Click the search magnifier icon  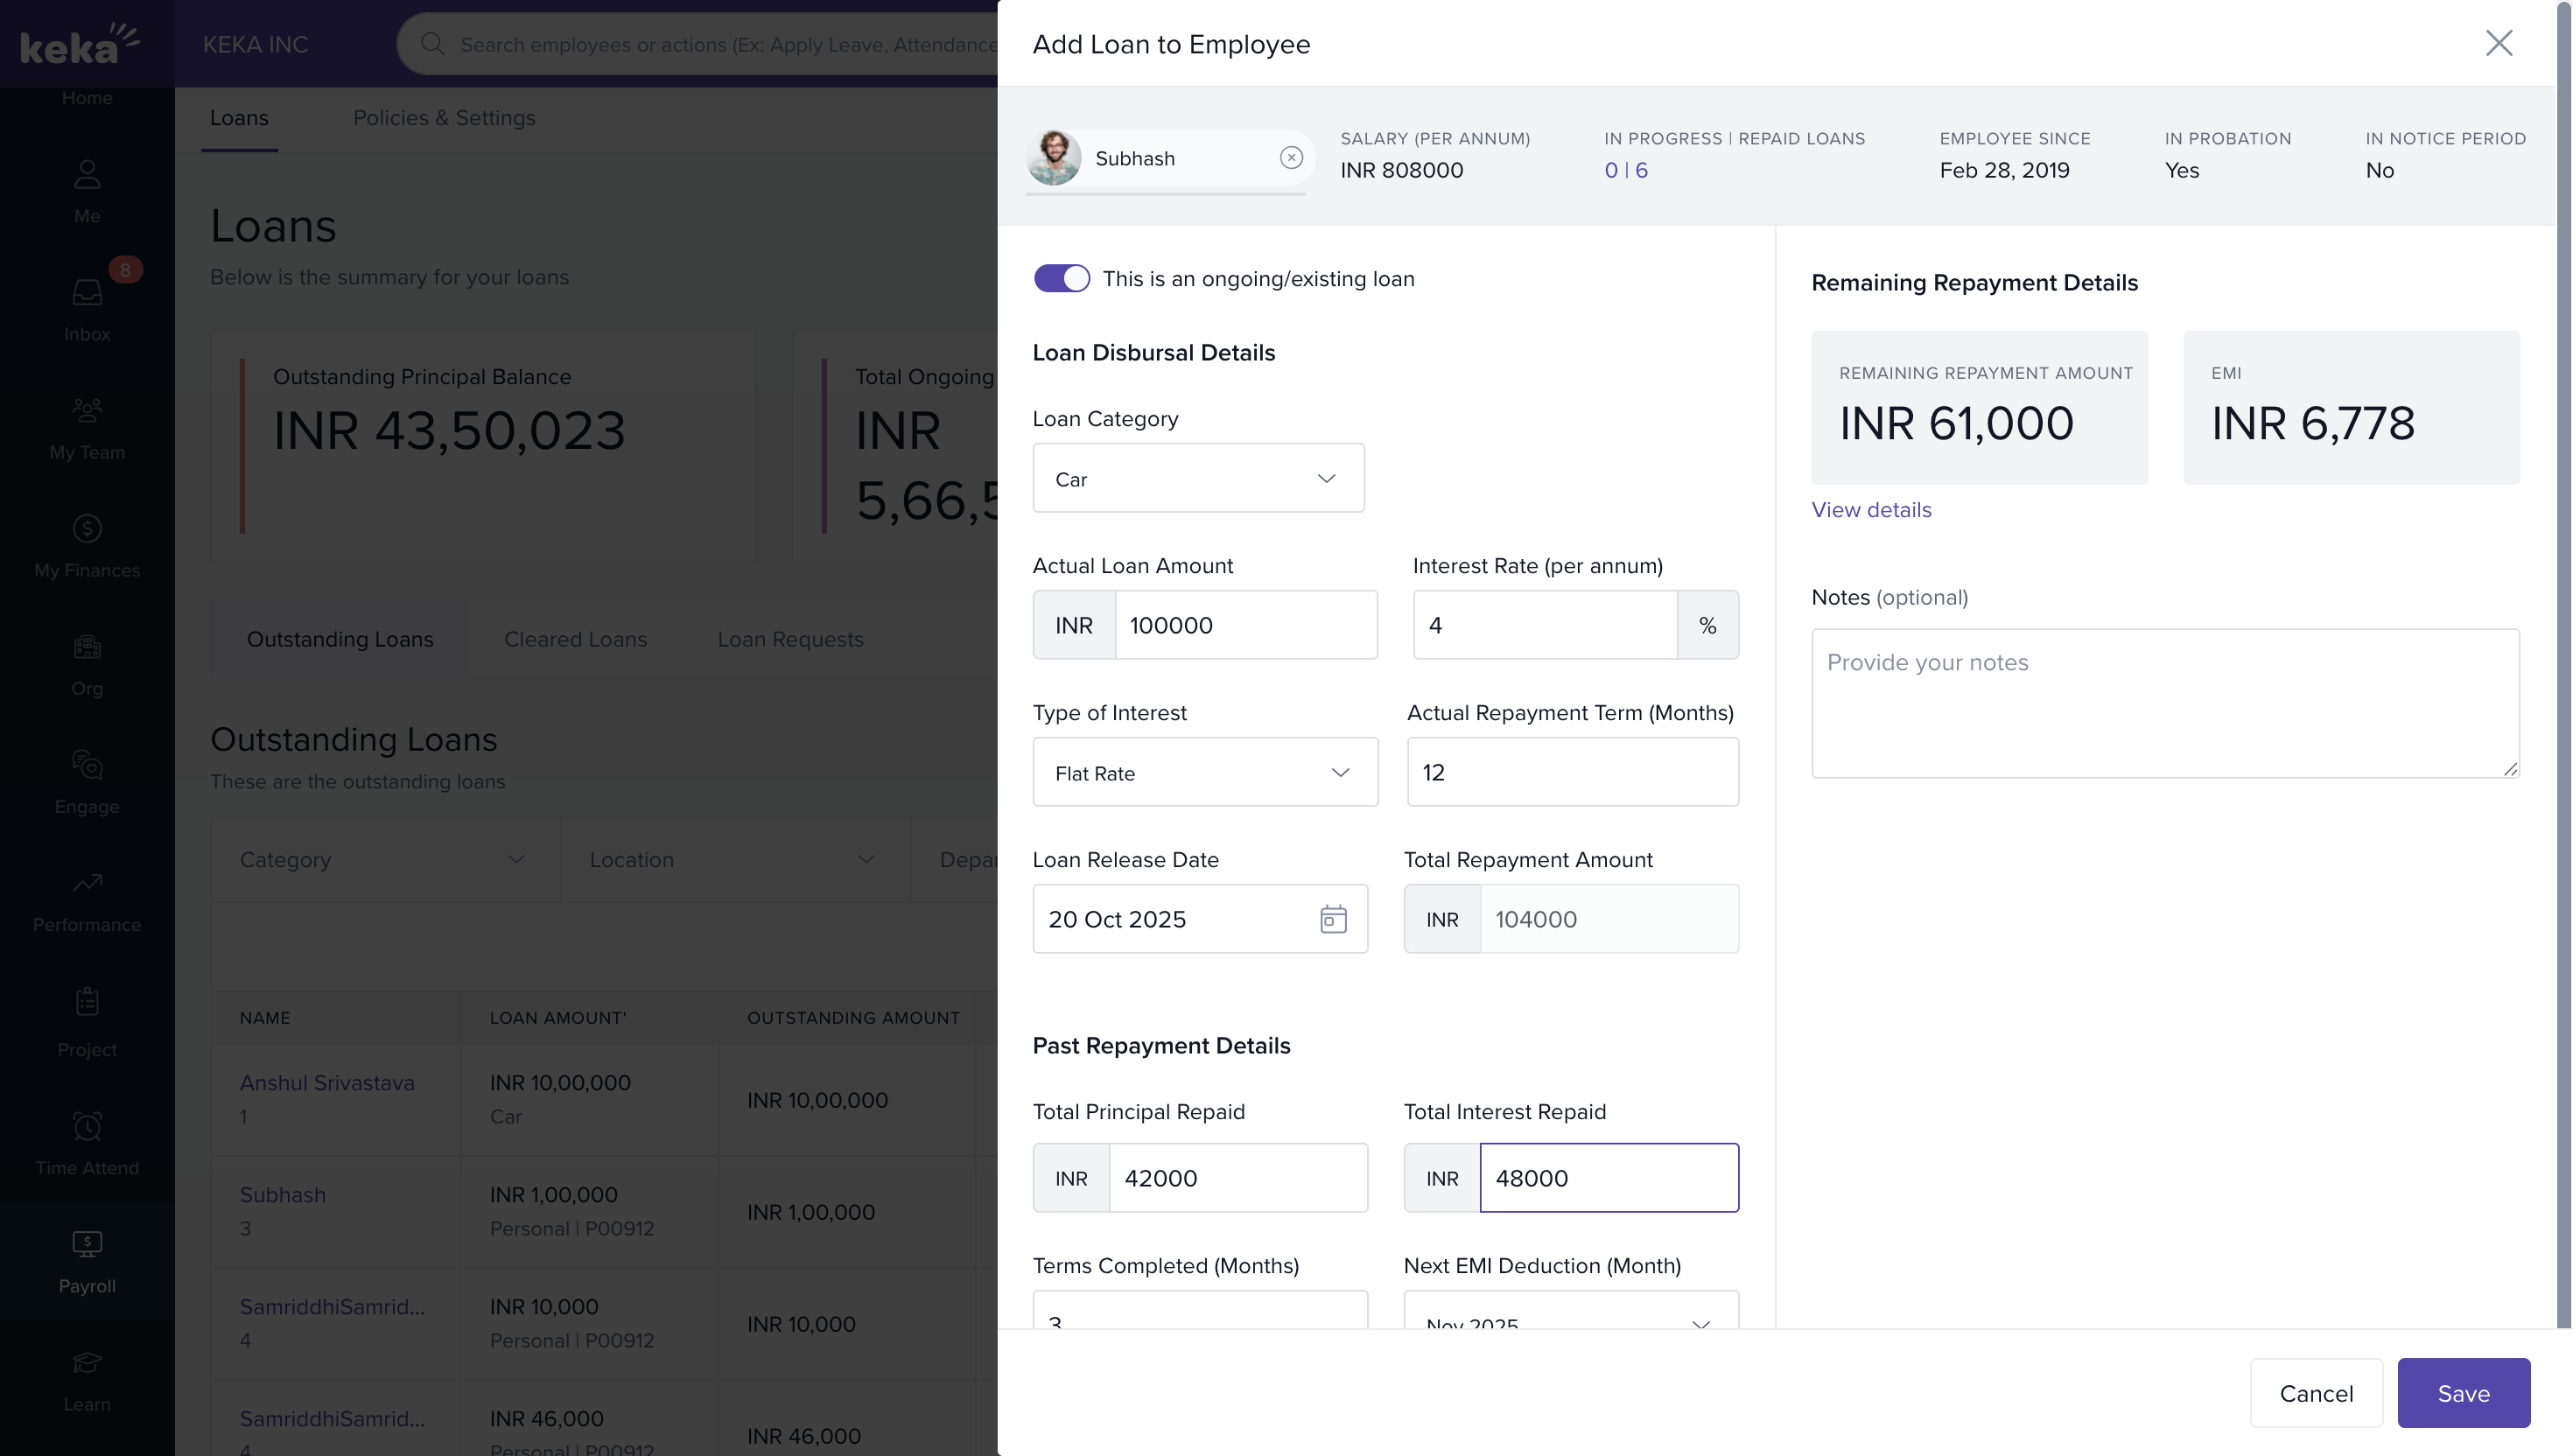432,44
